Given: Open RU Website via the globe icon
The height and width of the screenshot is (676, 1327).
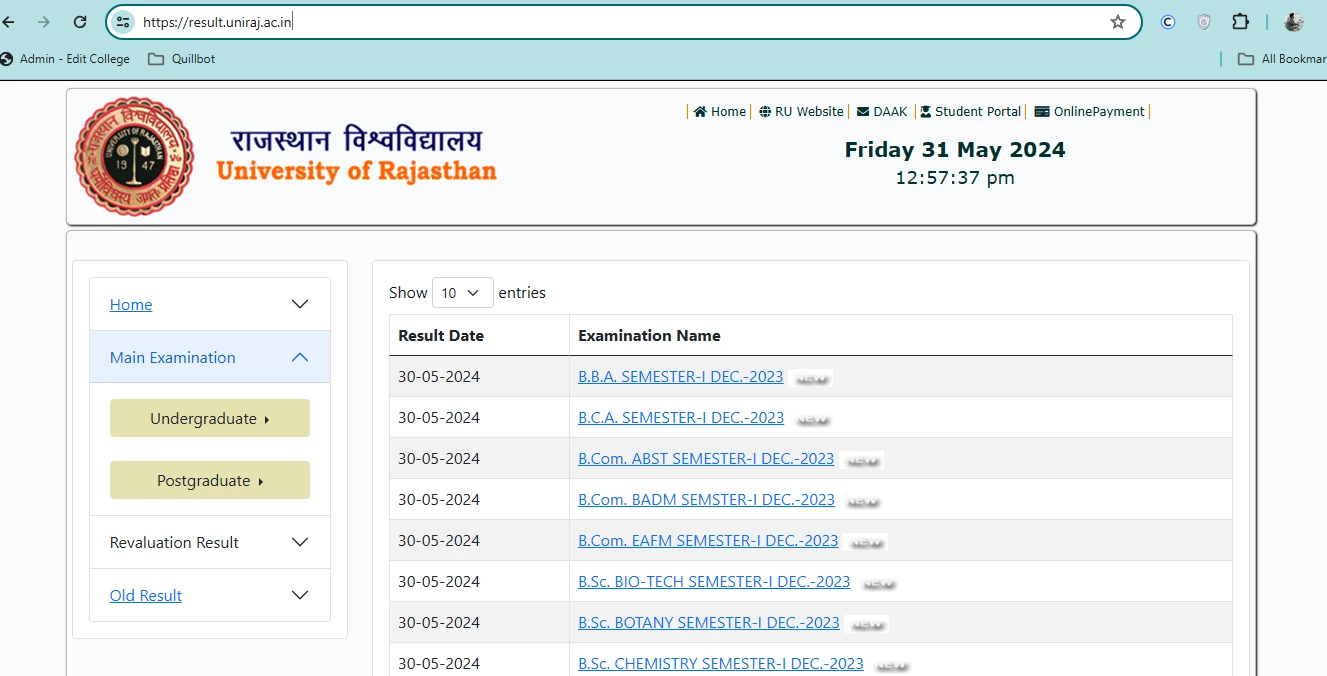Looking at the screenshot, I should point(765,111).
